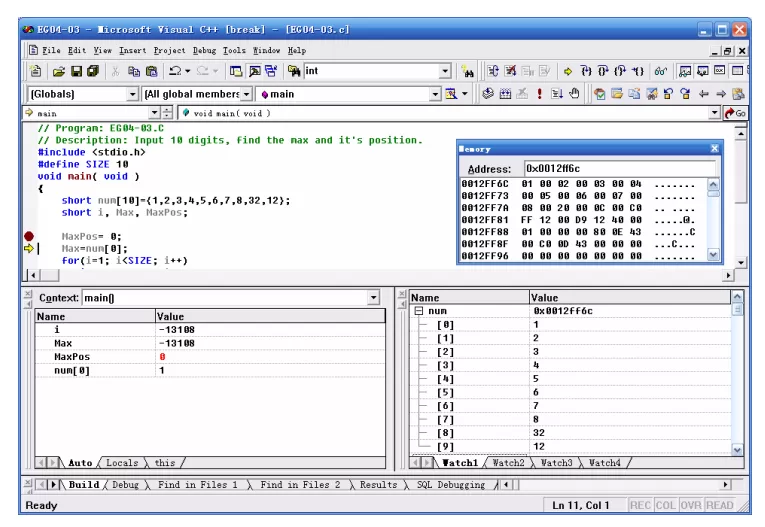
Task: Click the Execute Program exclamation icon
Action: point(540,94)
